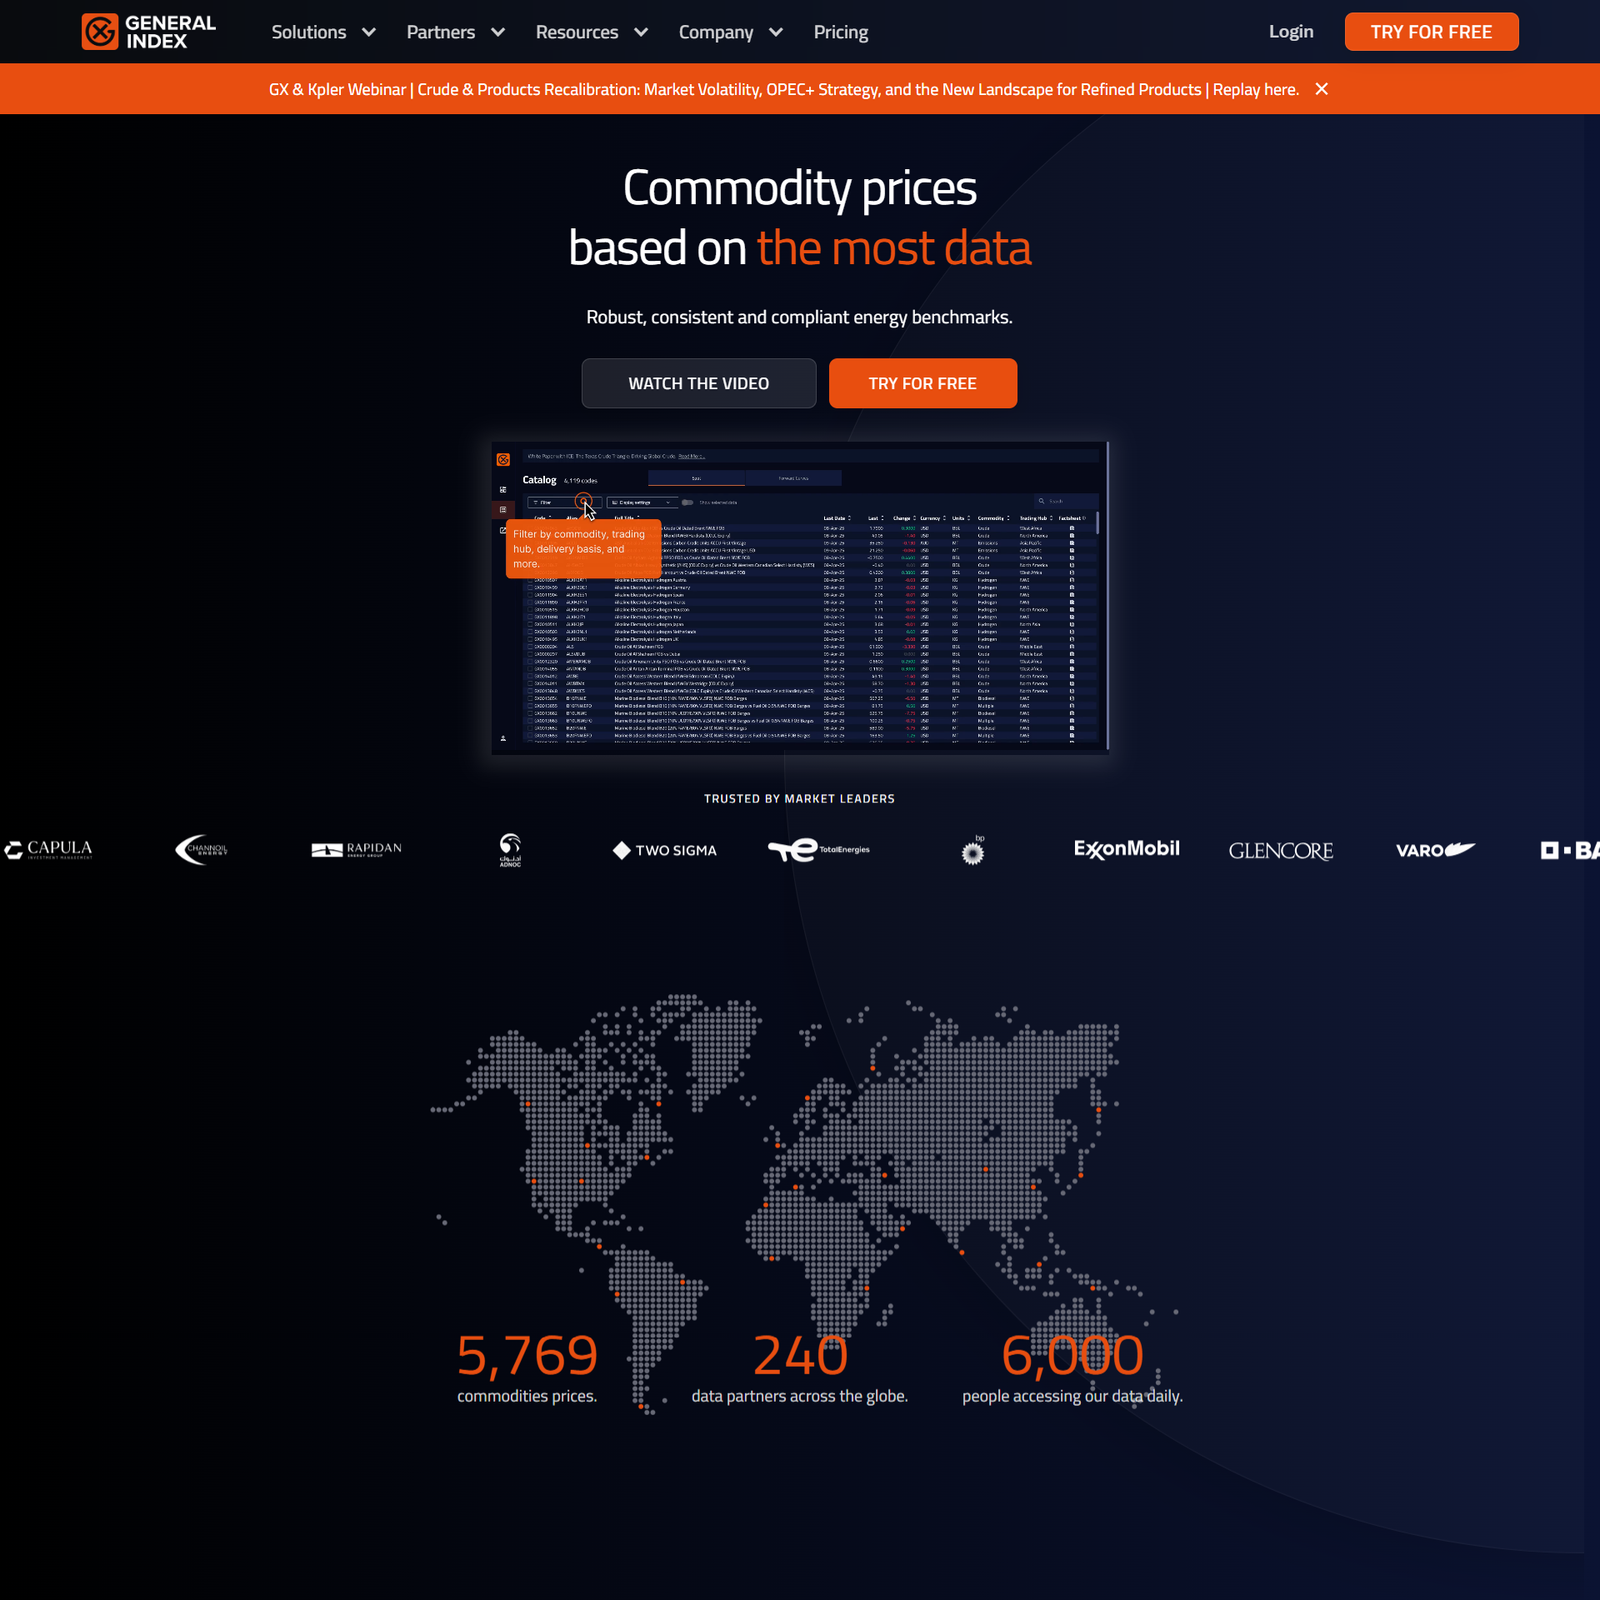Click the ADNOC logo
1600x1600 pixels.
(510, 850)
